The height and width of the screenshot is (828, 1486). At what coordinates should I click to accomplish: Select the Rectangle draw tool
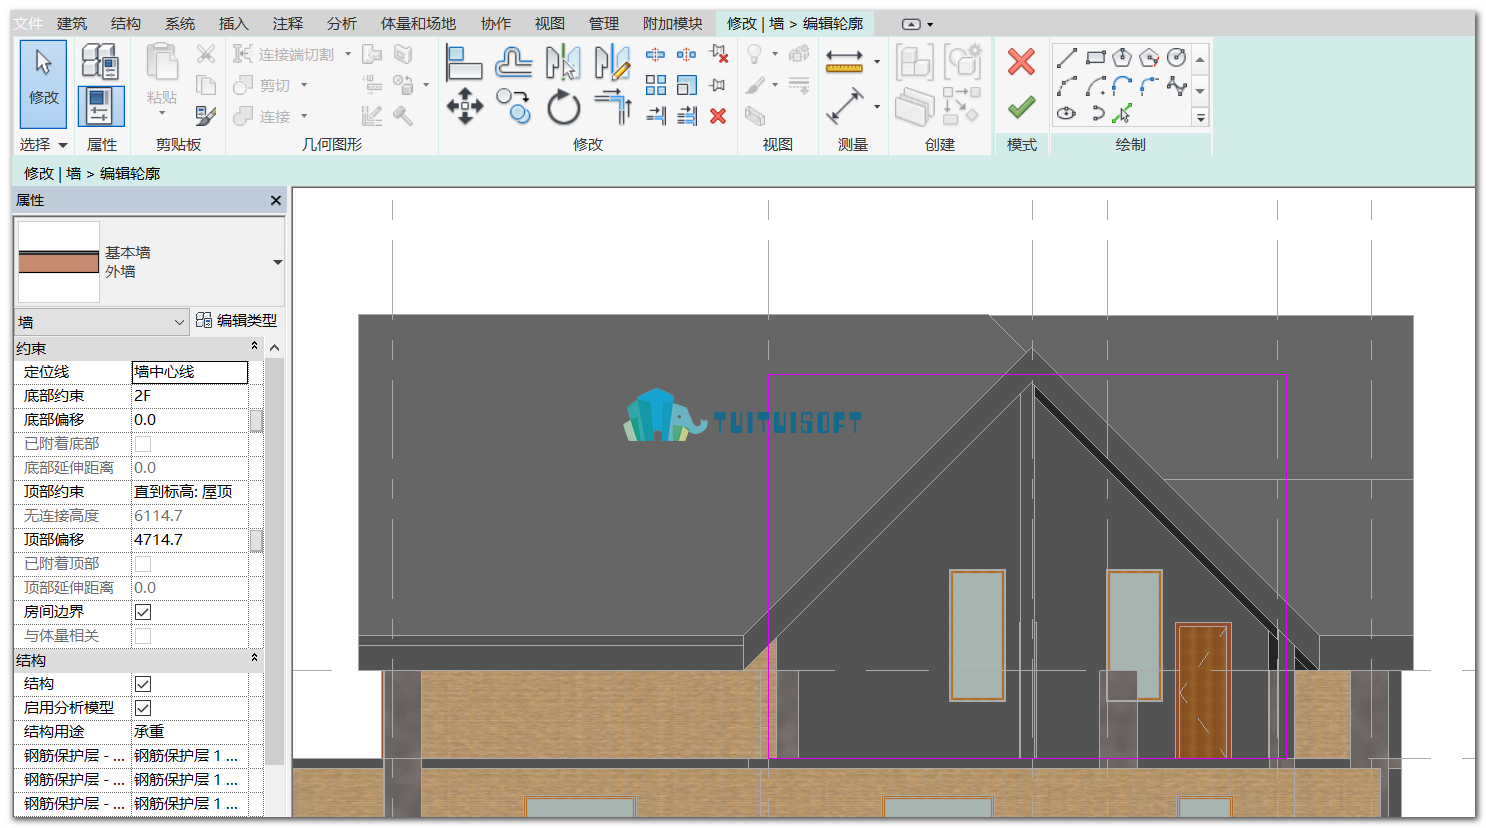coord(1095,58)
